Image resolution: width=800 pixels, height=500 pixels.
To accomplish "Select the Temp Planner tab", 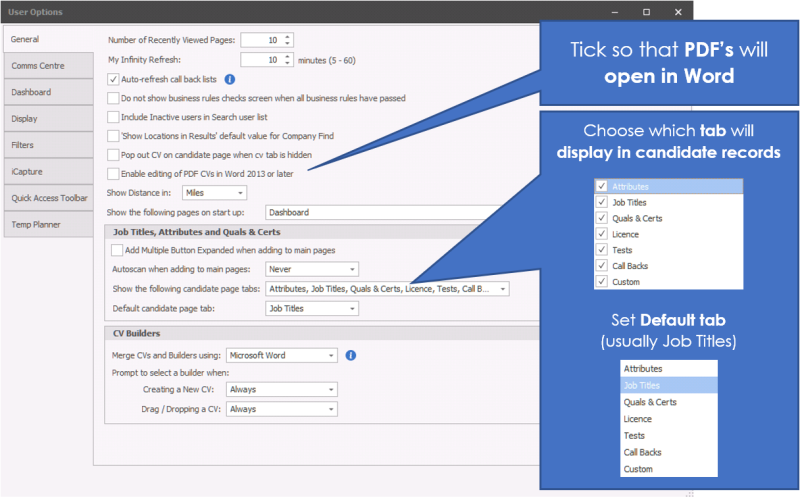I will coord(46,224).
